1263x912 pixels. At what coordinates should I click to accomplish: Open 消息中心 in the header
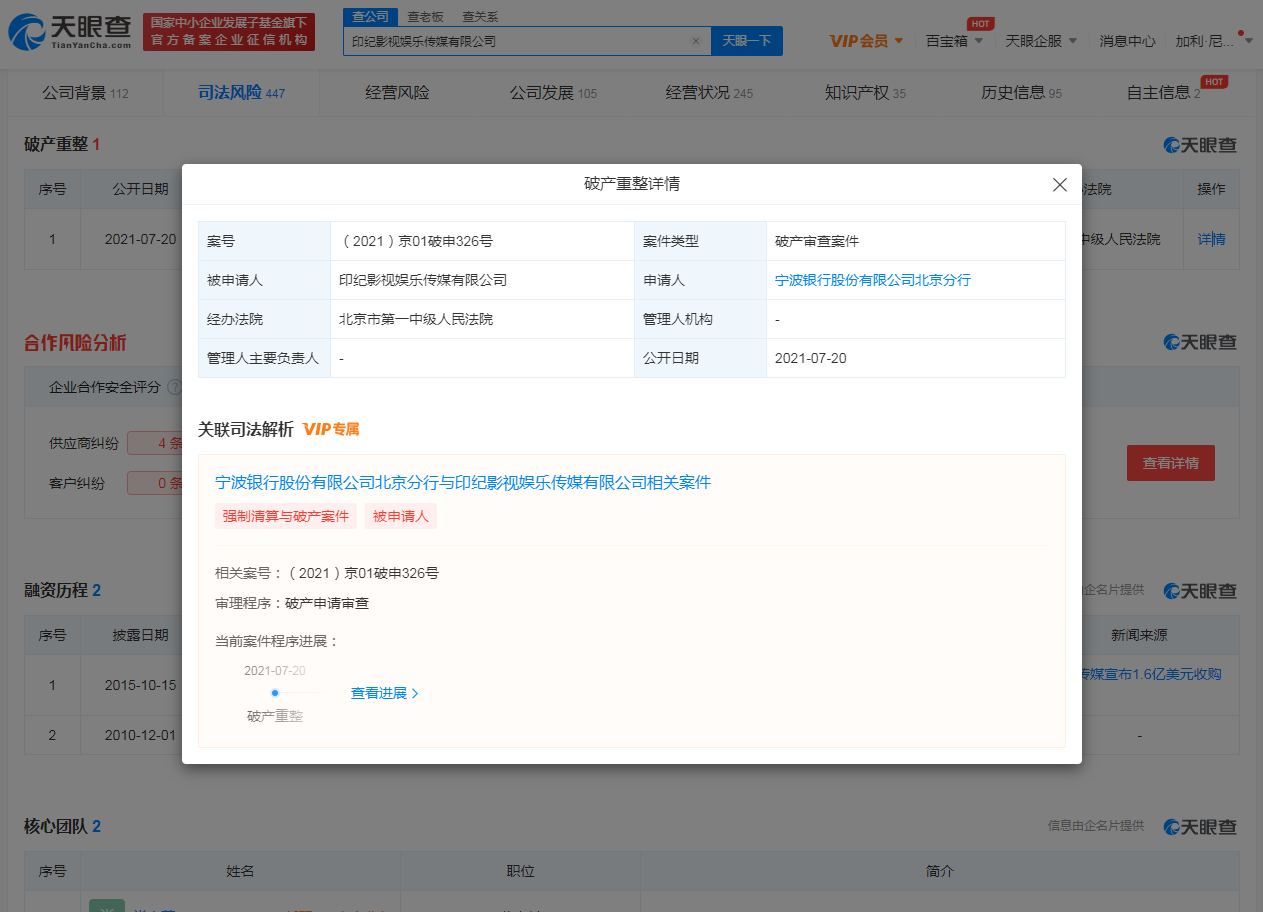pos(1127,41)
